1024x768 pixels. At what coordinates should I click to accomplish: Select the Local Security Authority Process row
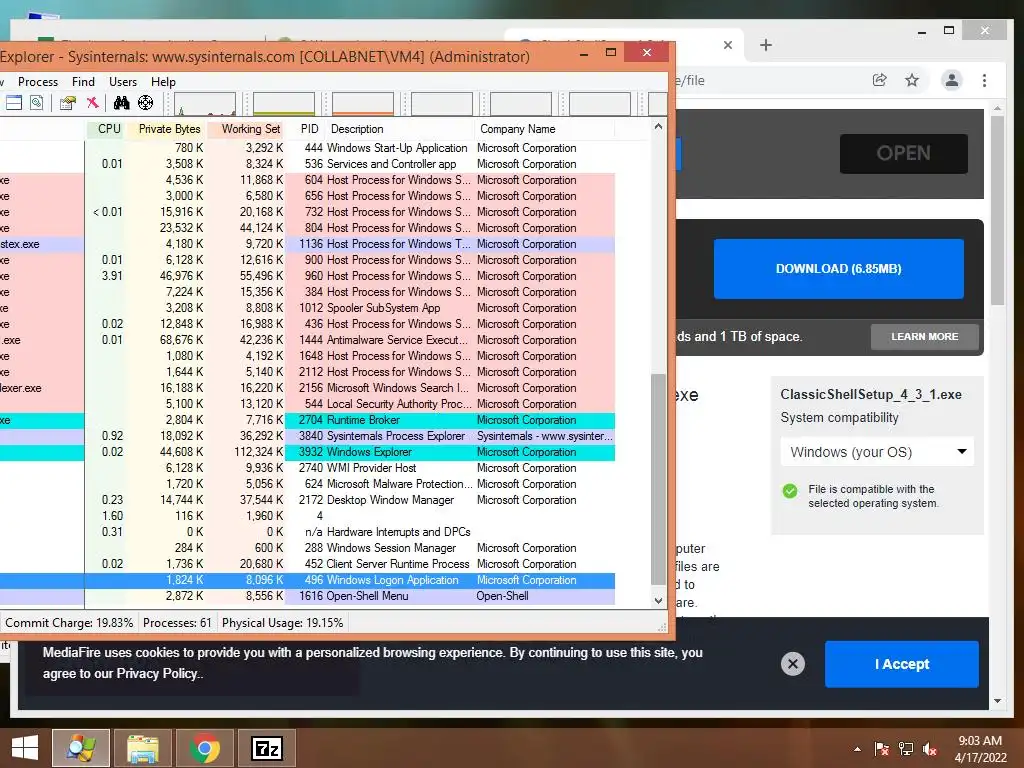pos(307,404)
